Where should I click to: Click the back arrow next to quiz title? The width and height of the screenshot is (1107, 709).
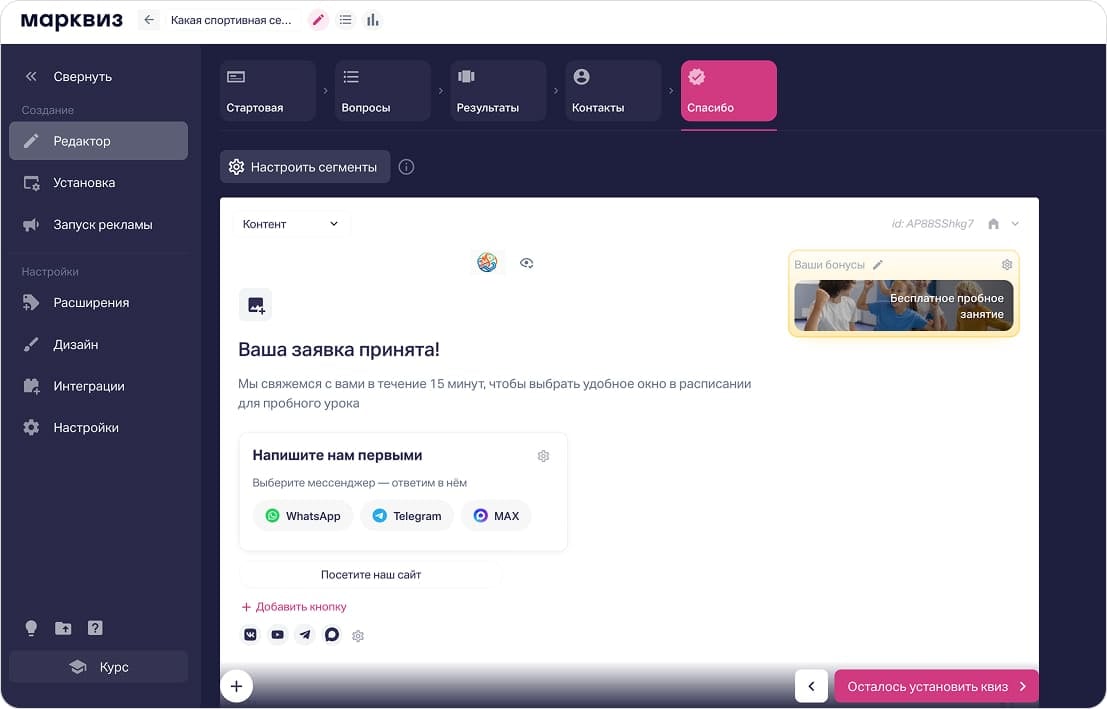tap(148, 20)
